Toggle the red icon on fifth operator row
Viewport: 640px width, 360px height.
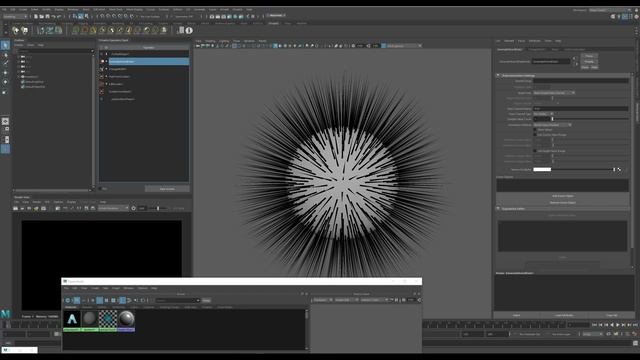pos(102,84)
